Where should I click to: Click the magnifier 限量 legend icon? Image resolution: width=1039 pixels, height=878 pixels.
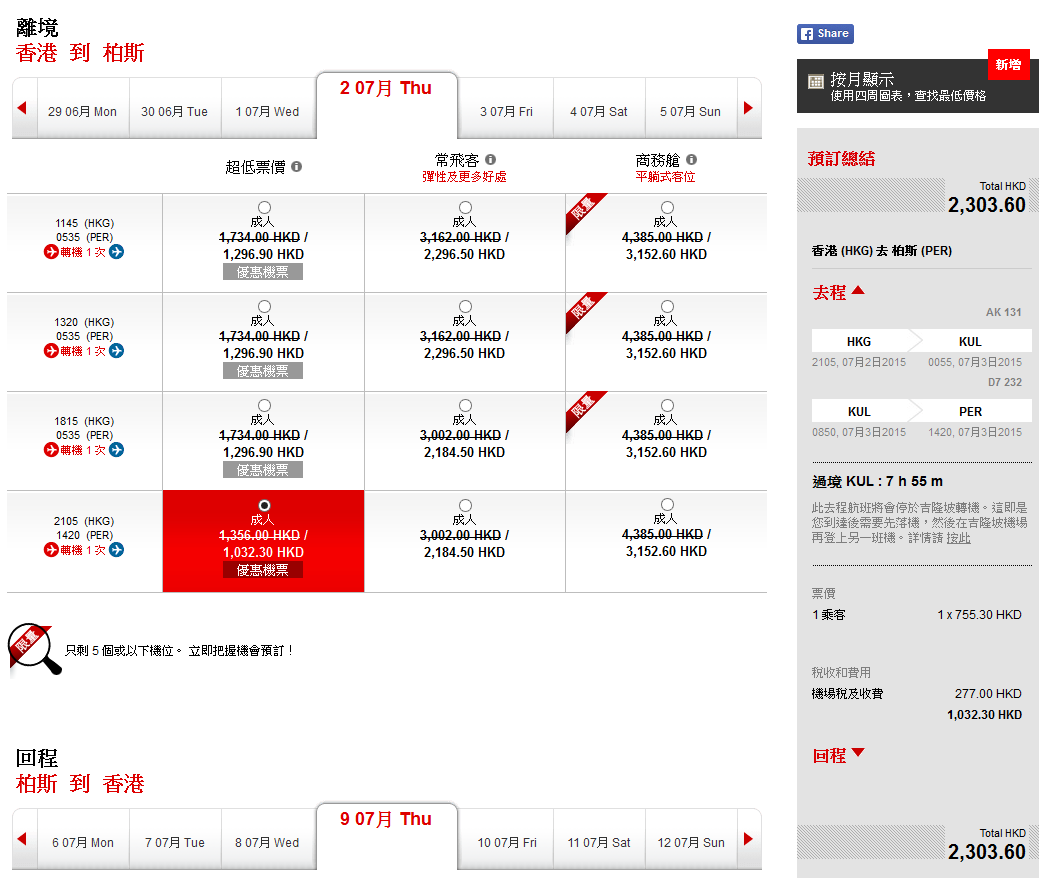click(x=33, y=650)
